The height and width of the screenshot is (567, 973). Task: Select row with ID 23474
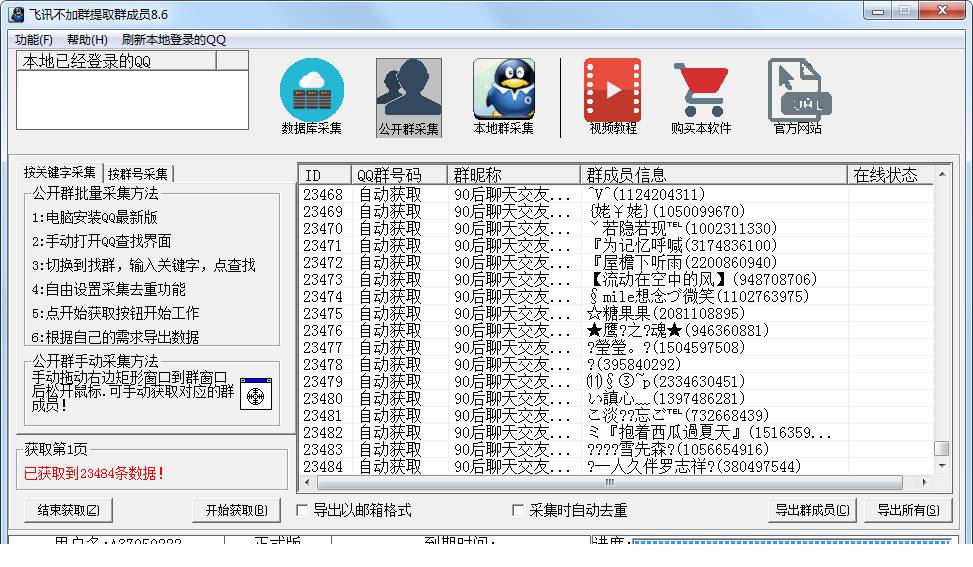point(616,297)
